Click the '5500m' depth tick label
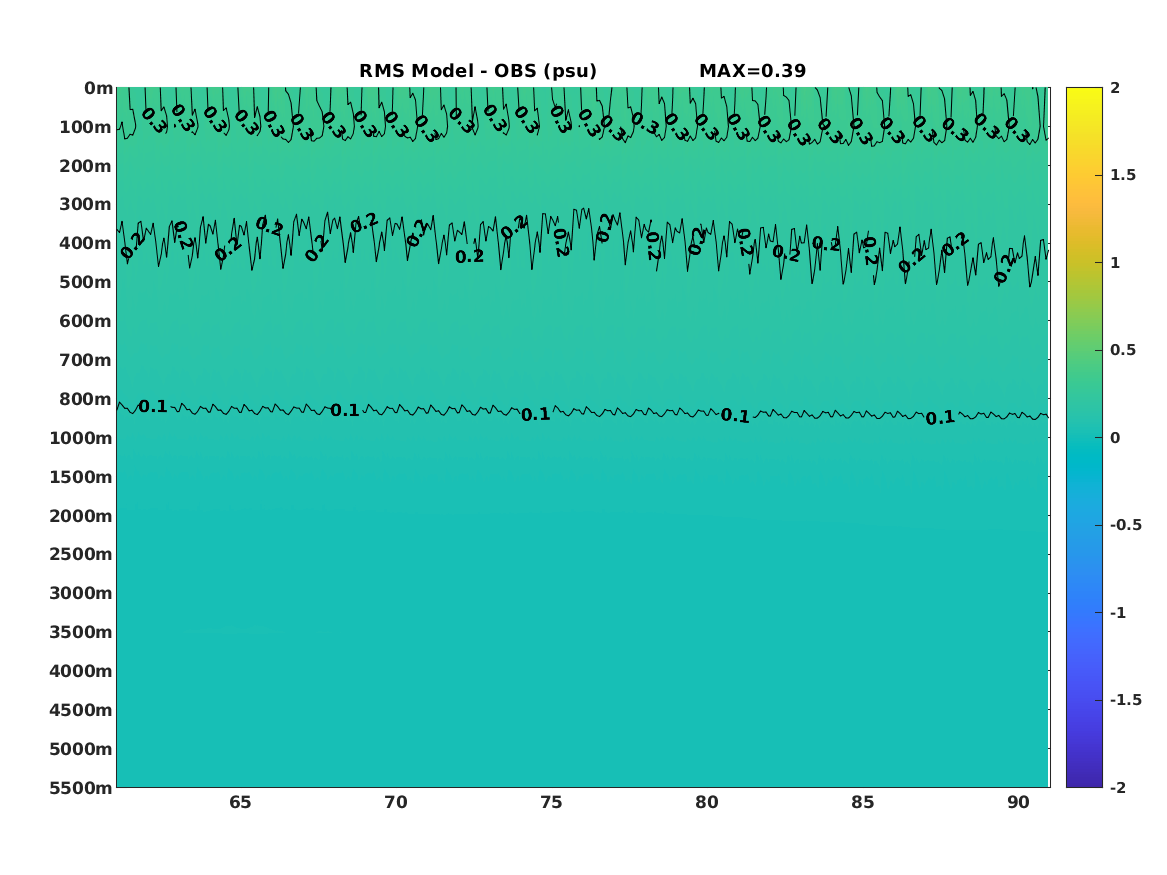Screen dimensions: 1167x875 81,788
